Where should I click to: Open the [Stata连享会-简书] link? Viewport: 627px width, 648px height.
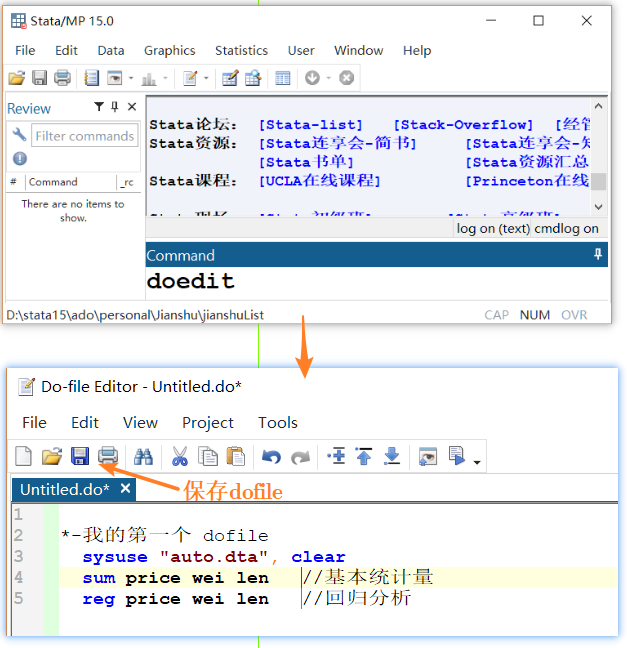(x=338, y=143)
